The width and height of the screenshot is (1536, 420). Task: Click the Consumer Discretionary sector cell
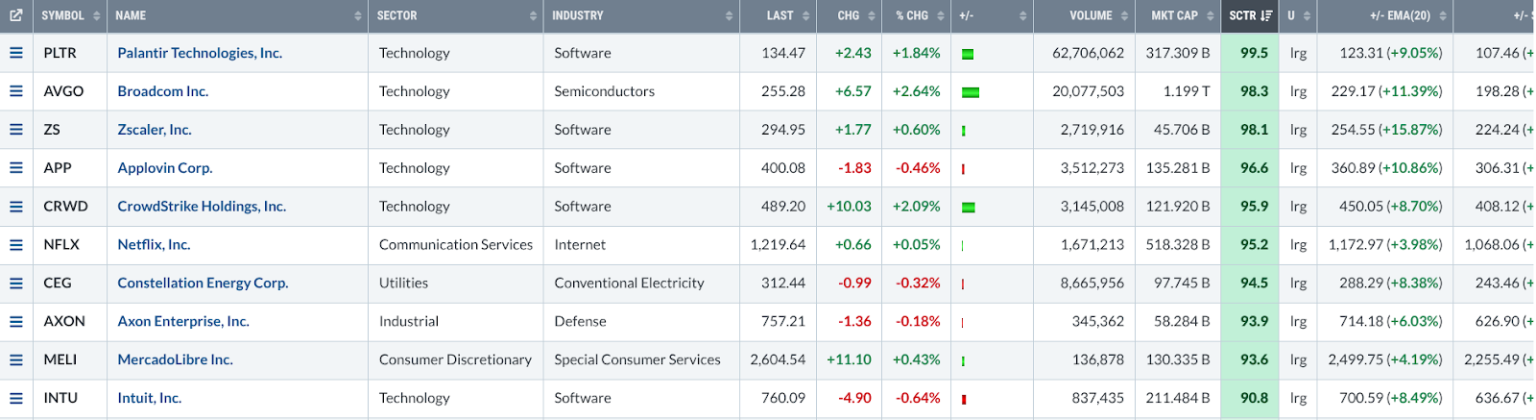coord(456,359)
